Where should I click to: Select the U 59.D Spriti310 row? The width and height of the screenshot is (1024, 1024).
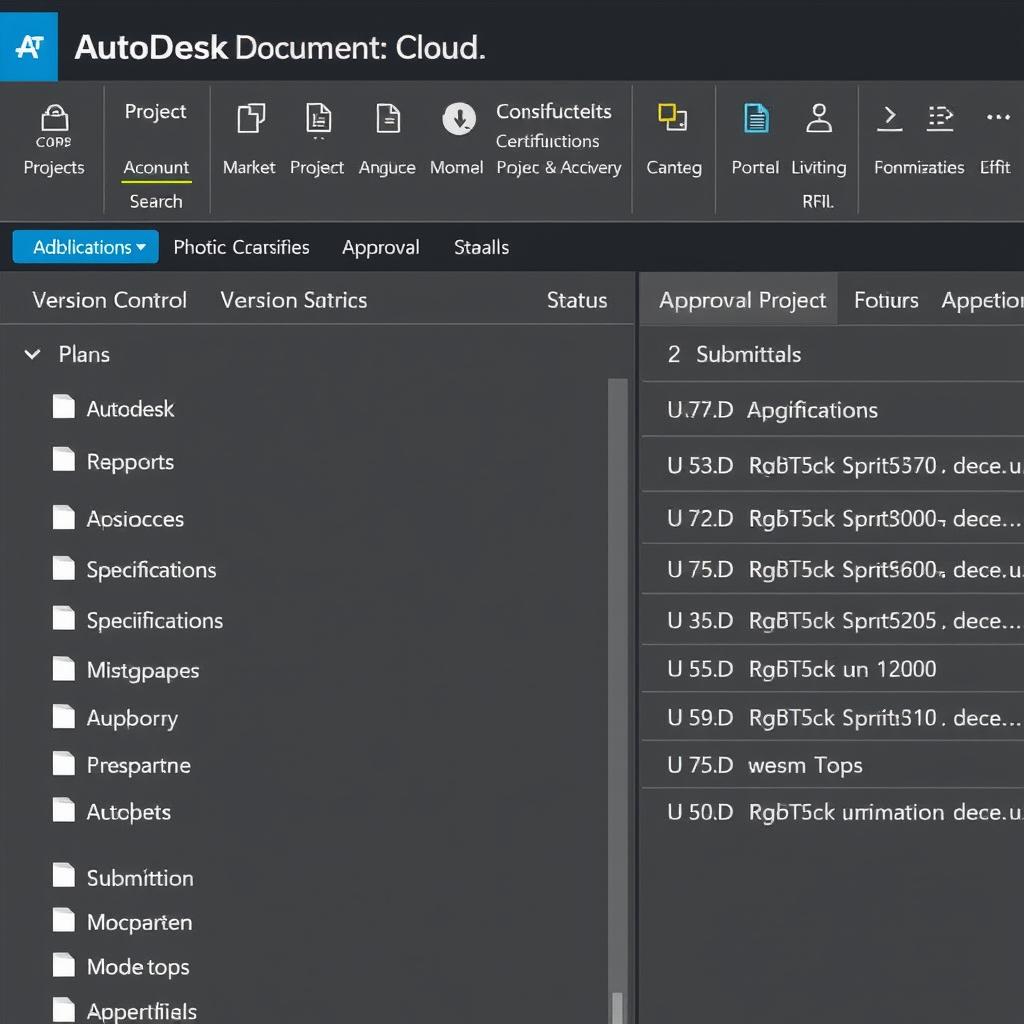tap(833, 717)
